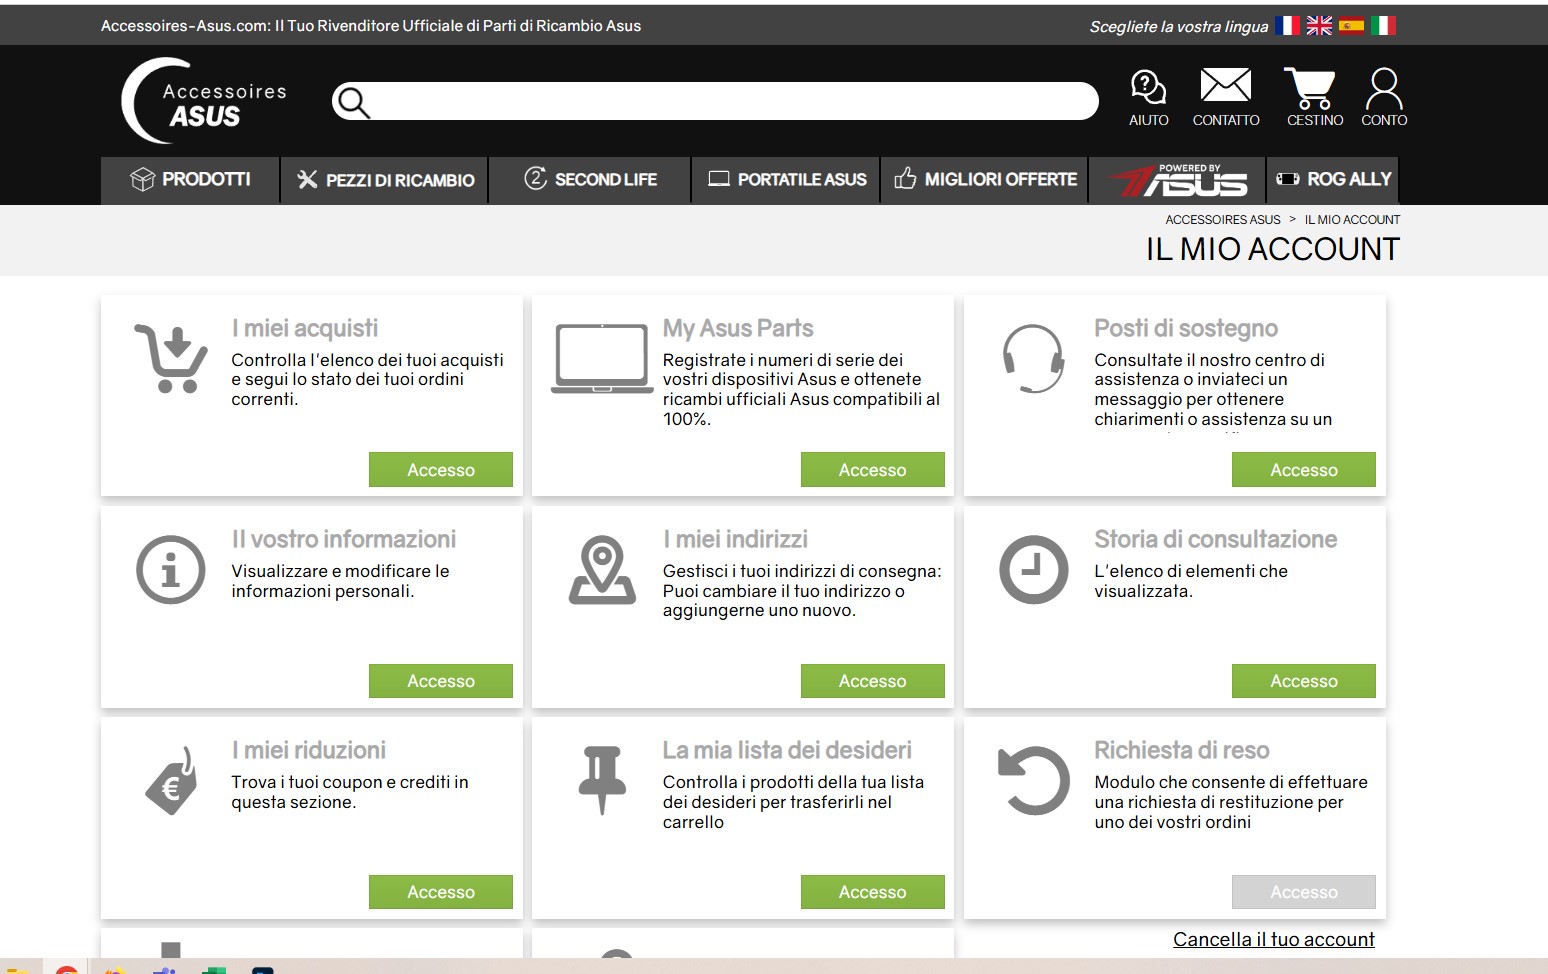Screen dimensions: 1548x974
Task: Click the Storia di consultazione clock icon
Action: tap(1034, 570)
